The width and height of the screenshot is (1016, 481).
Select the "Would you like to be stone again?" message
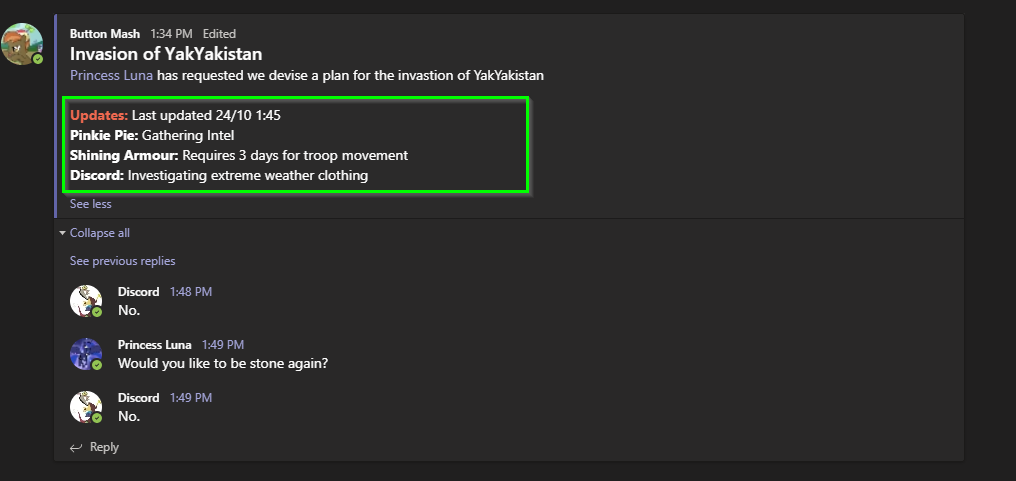[222, 363]
